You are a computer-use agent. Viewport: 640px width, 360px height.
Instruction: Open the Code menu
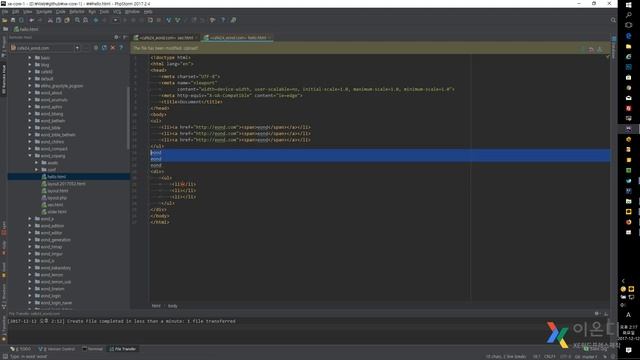pos(60,12)
